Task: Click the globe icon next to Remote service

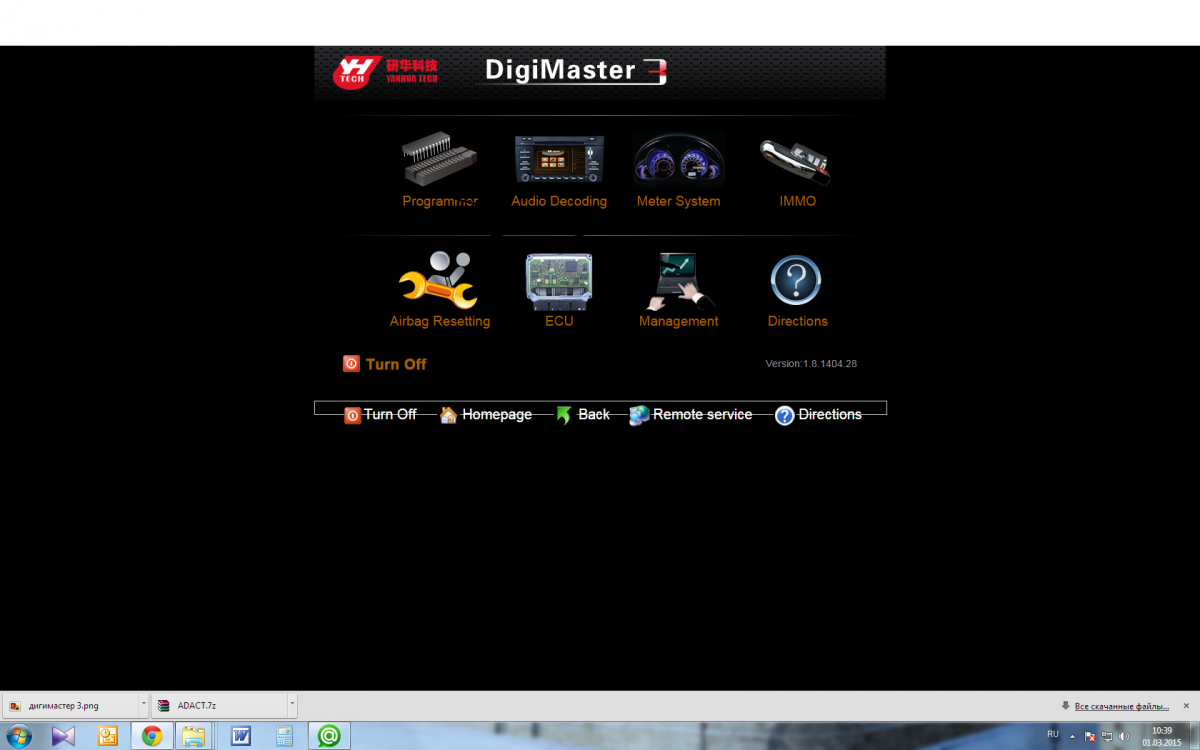Action: [x=639, y=415]
